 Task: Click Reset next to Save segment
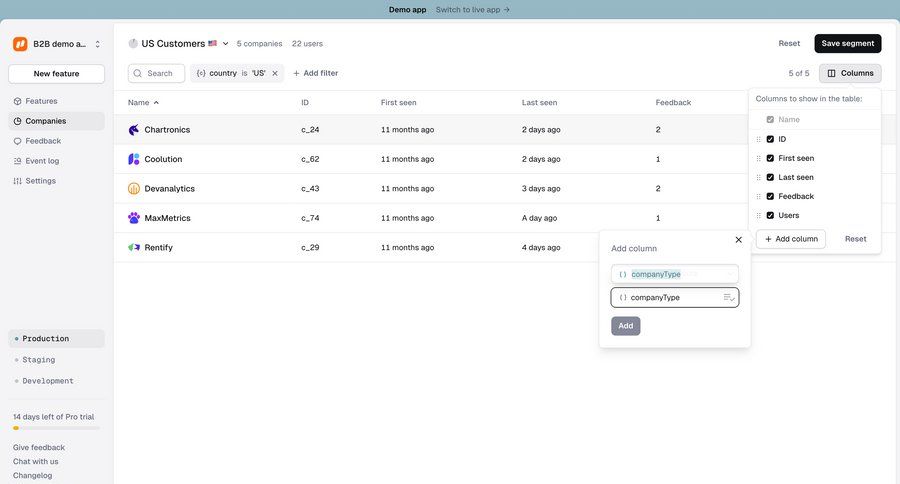[789, 44]
